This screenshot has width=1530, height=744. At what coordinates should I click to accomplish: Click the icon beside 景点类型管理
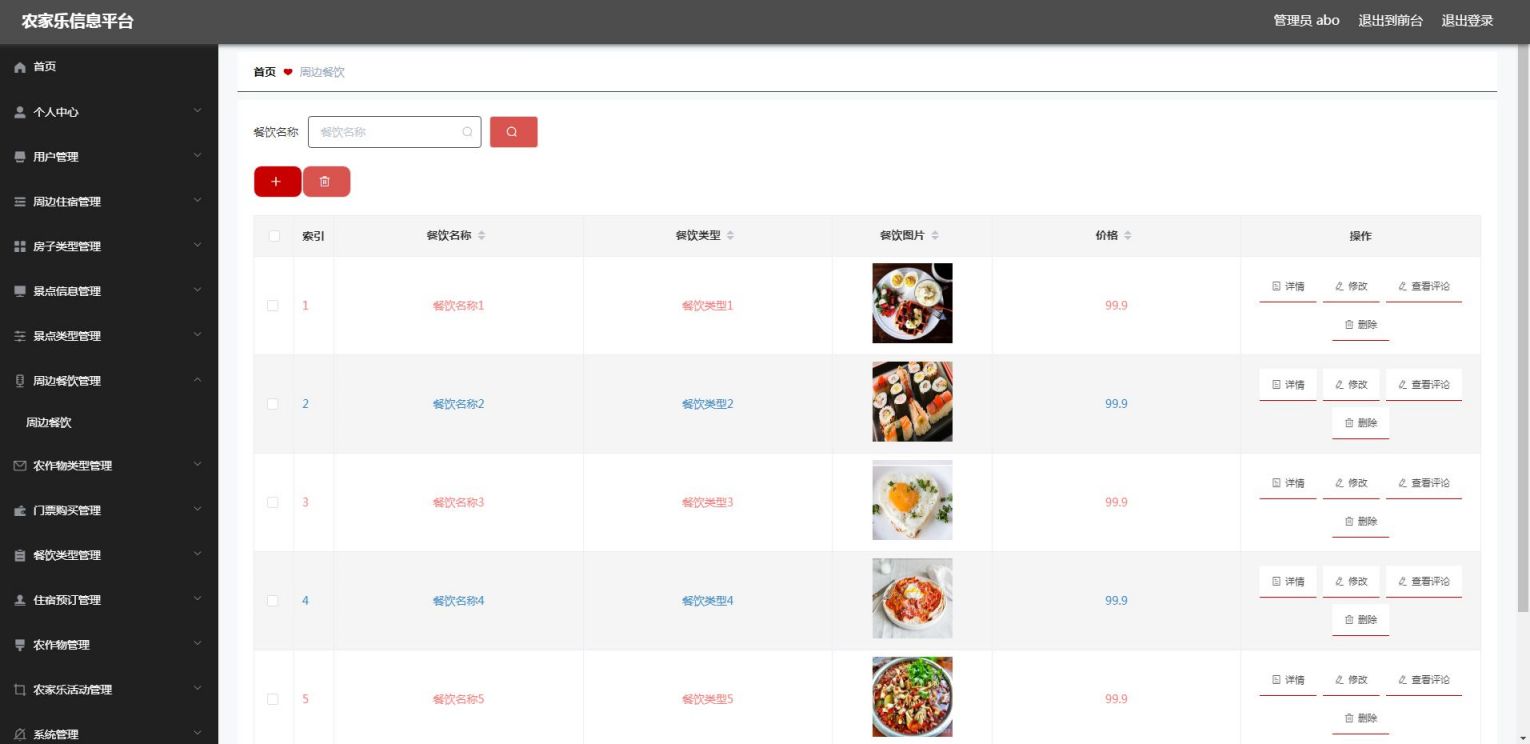pos(20,336)
